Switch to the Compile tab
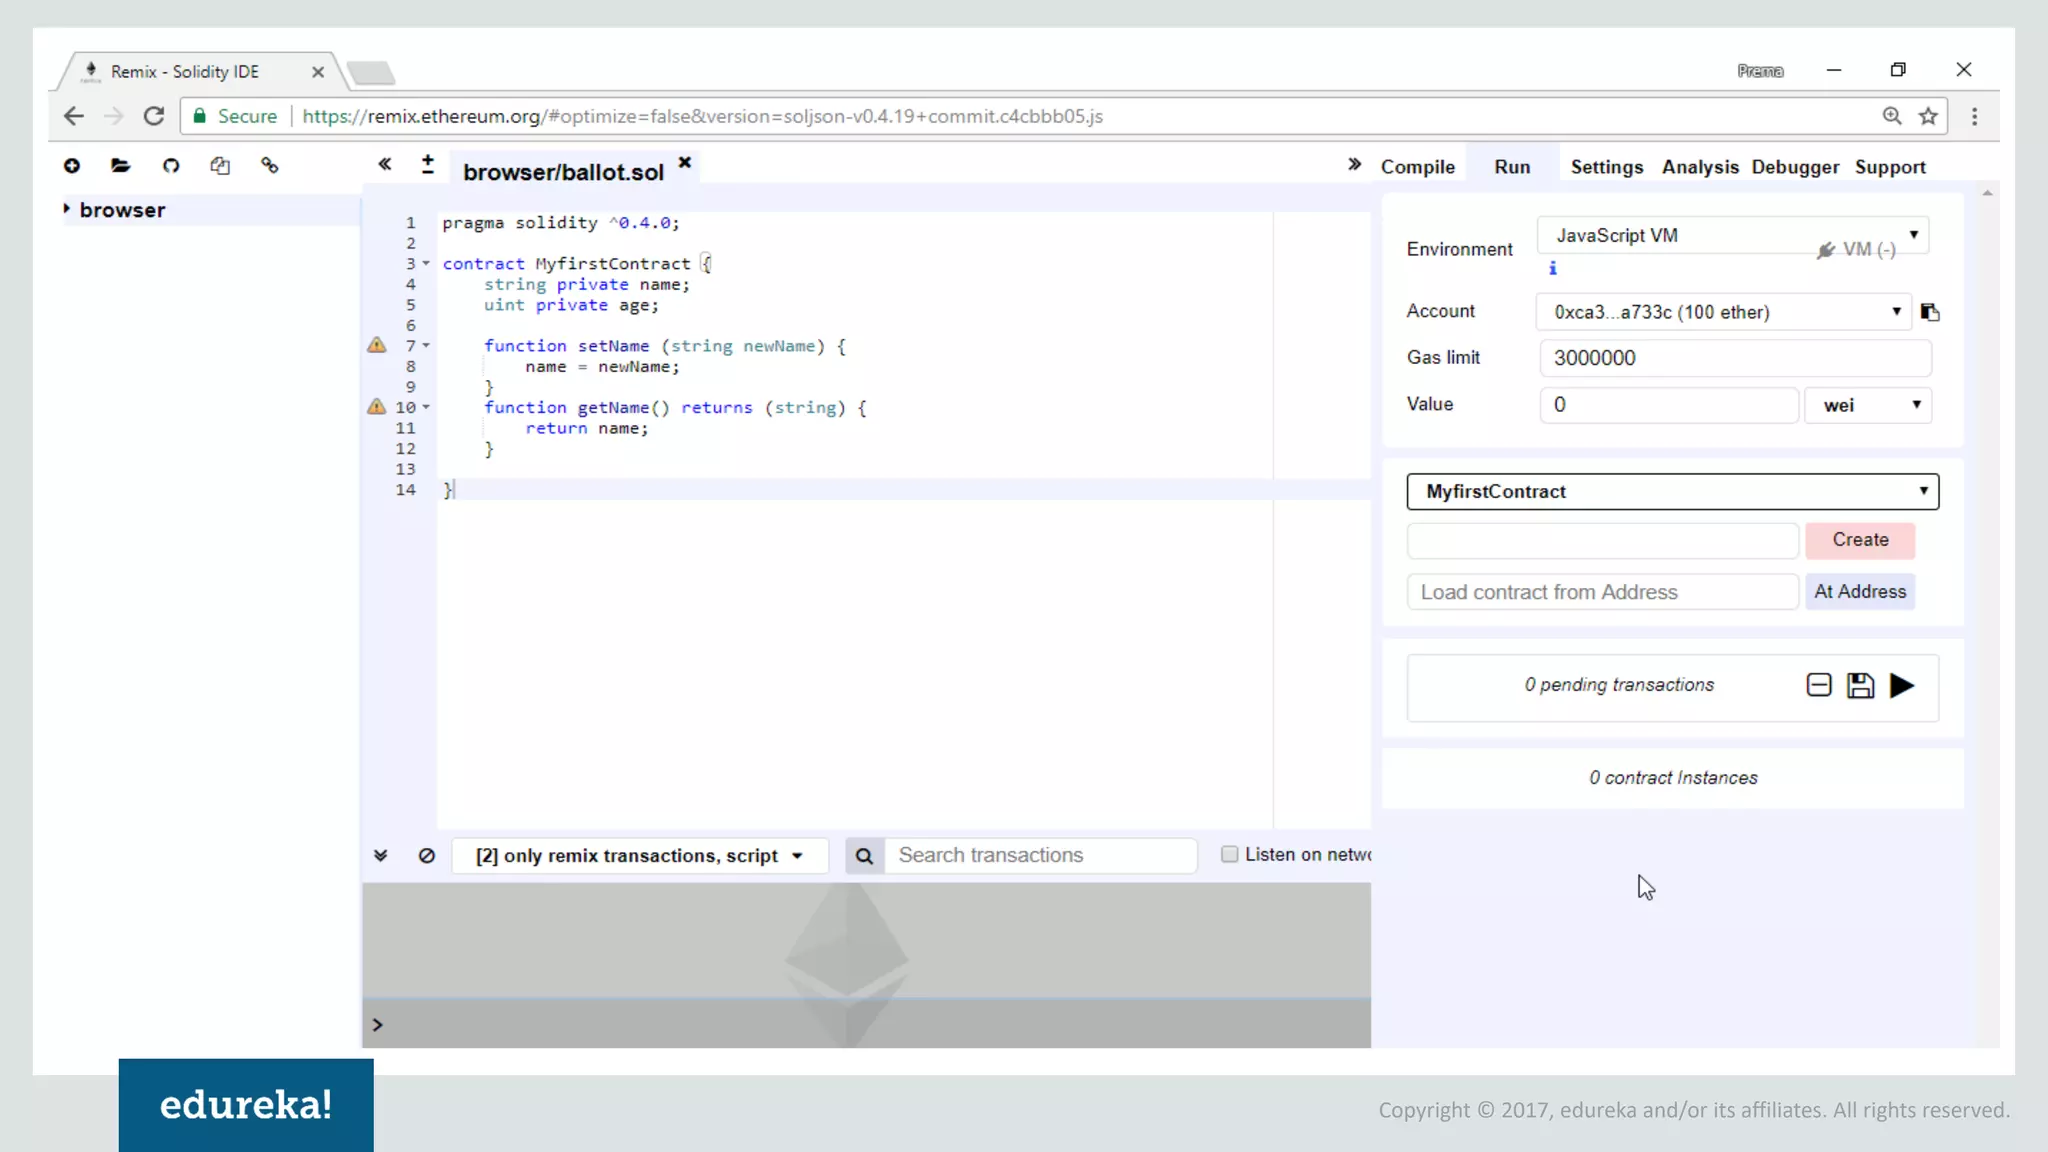The width and height of the screenshot is (2048, 1152). 1417,167
